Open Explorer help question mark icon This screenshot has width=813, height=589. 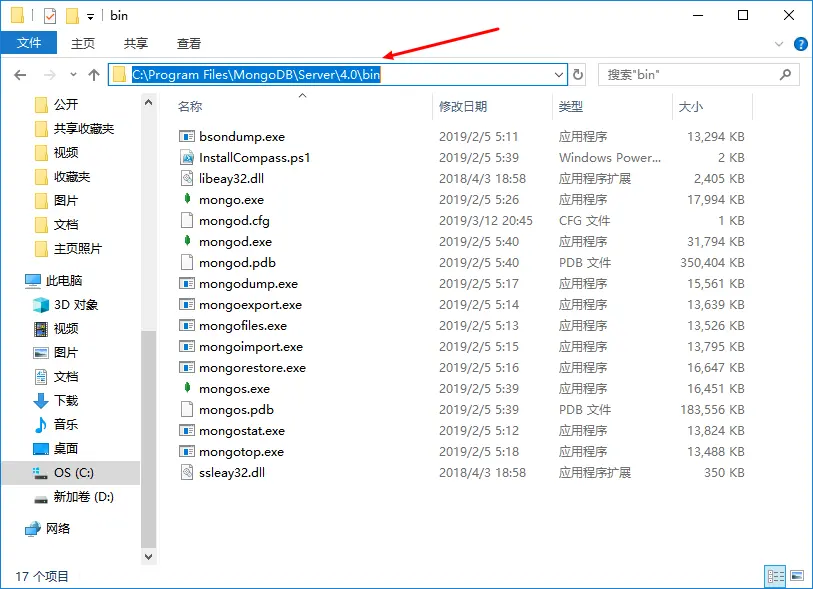[801, 44]
